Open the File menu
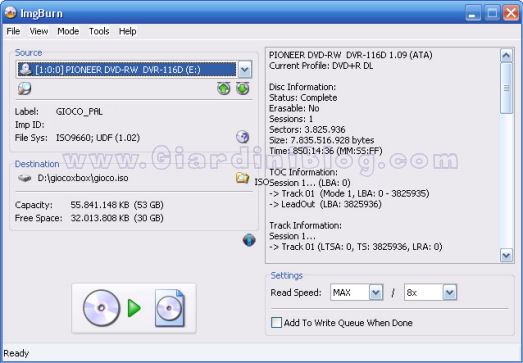The height and width of the screenshot is (363, 523). pos(13,31)
